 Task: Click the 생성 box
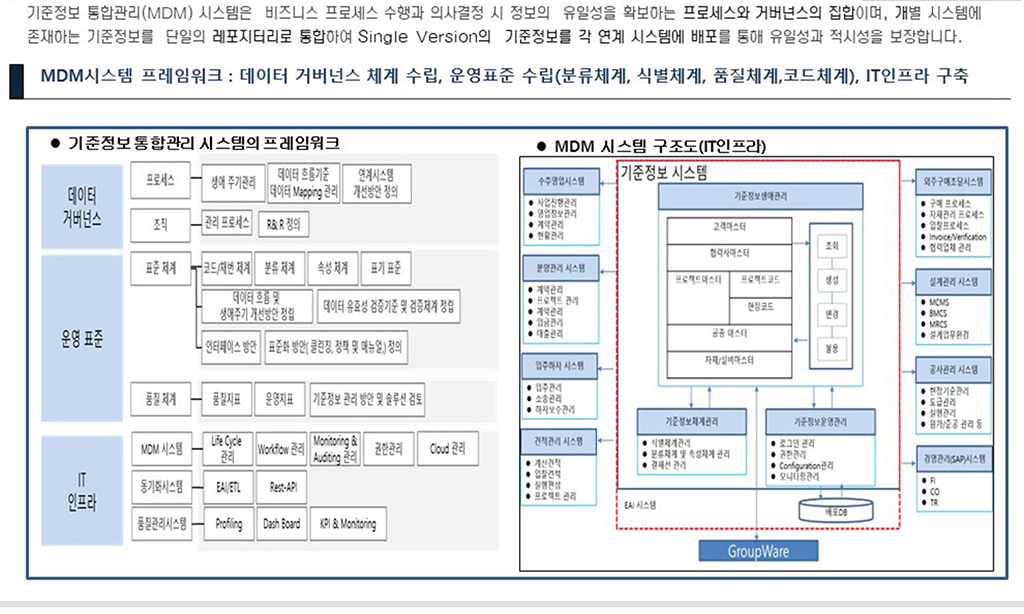coord(831,280)
